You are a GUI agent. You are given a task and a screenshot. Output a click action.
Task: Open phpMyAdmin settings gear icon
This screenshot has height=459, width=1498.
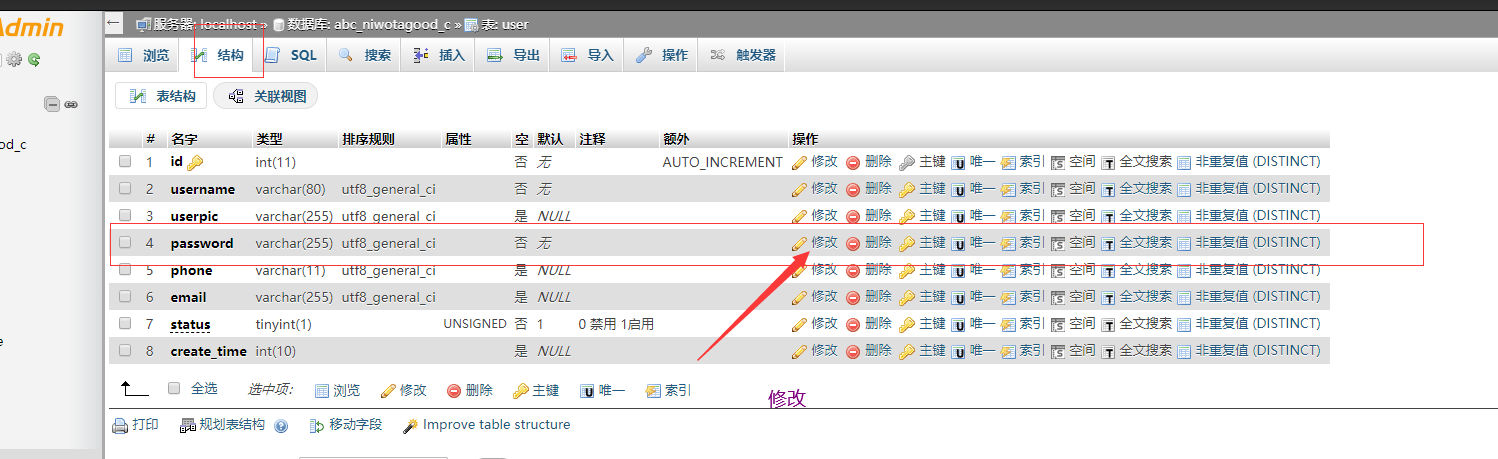coord(14,60)
